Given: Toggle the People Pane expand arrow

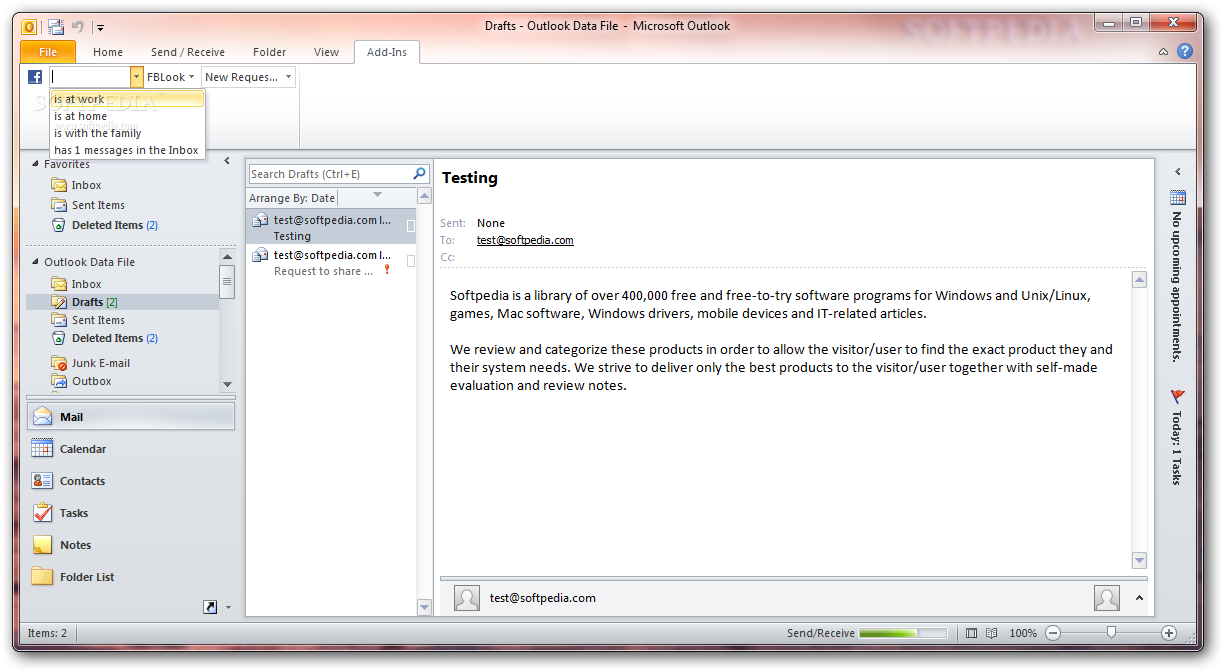Looking at the screenshot, I should (x=1138, y=598).
